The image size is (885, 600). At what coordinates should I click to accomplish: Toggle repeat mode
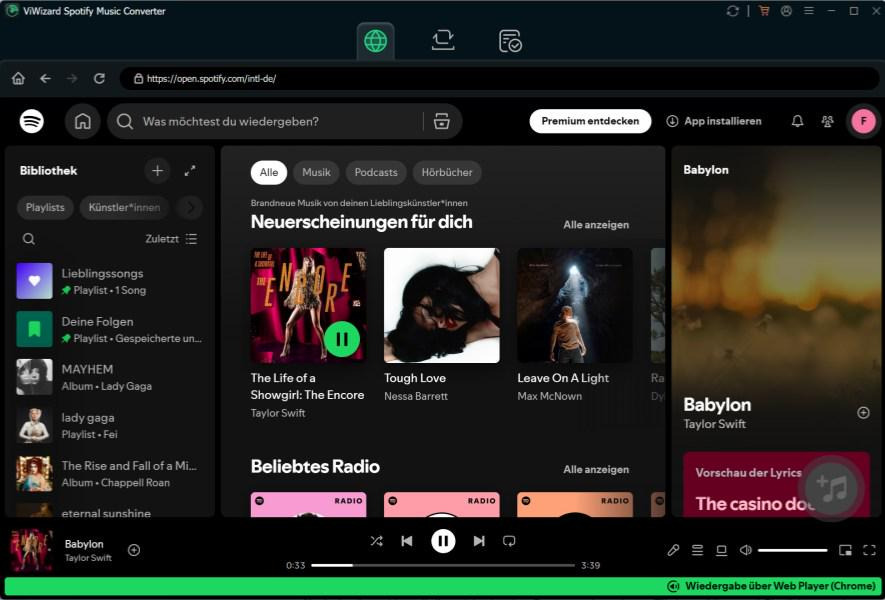[x=509, y=541]
